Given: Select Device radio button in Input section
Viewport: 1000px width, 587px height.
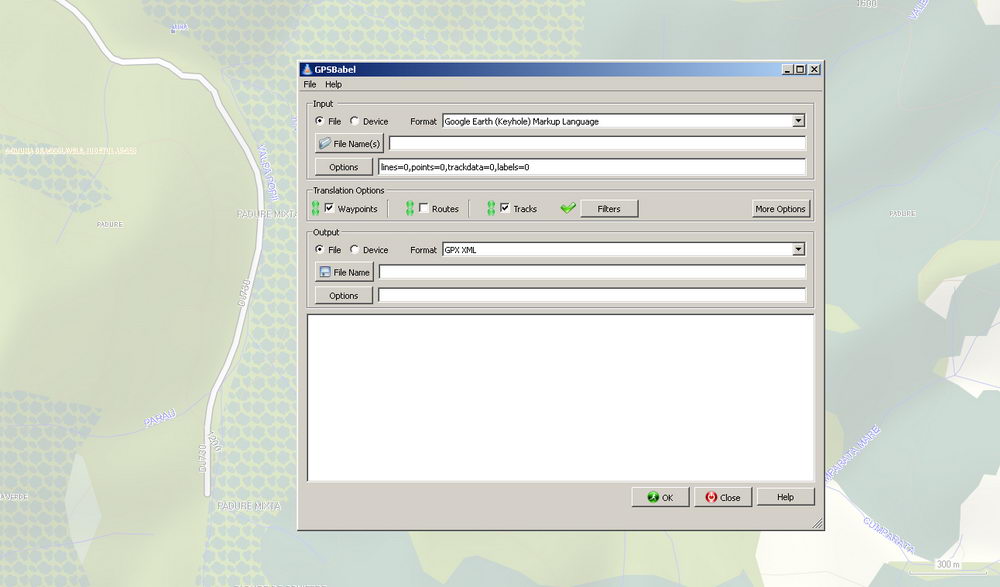Looking at the screenshot, I should click(x=354, y=121).
